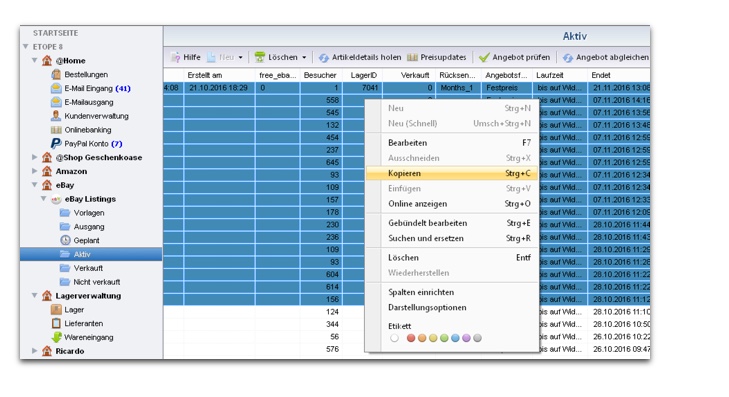Click Artikeldetails holen refresh icon
The height and width of the screenshot is (397, 729).
click(x=324, y=58)
